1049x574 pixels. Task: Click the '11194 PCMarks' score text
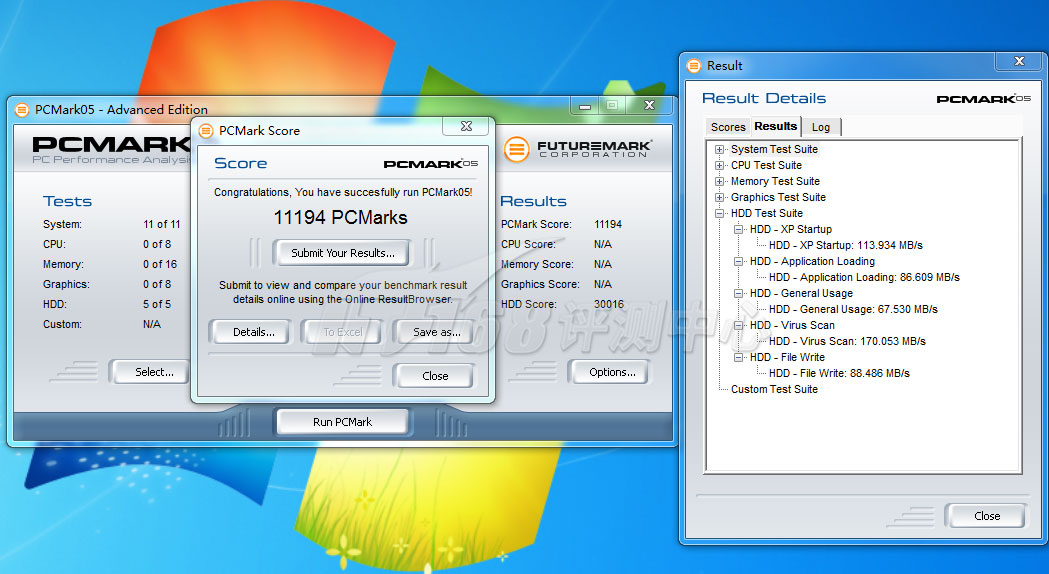(x=341, y=217)
